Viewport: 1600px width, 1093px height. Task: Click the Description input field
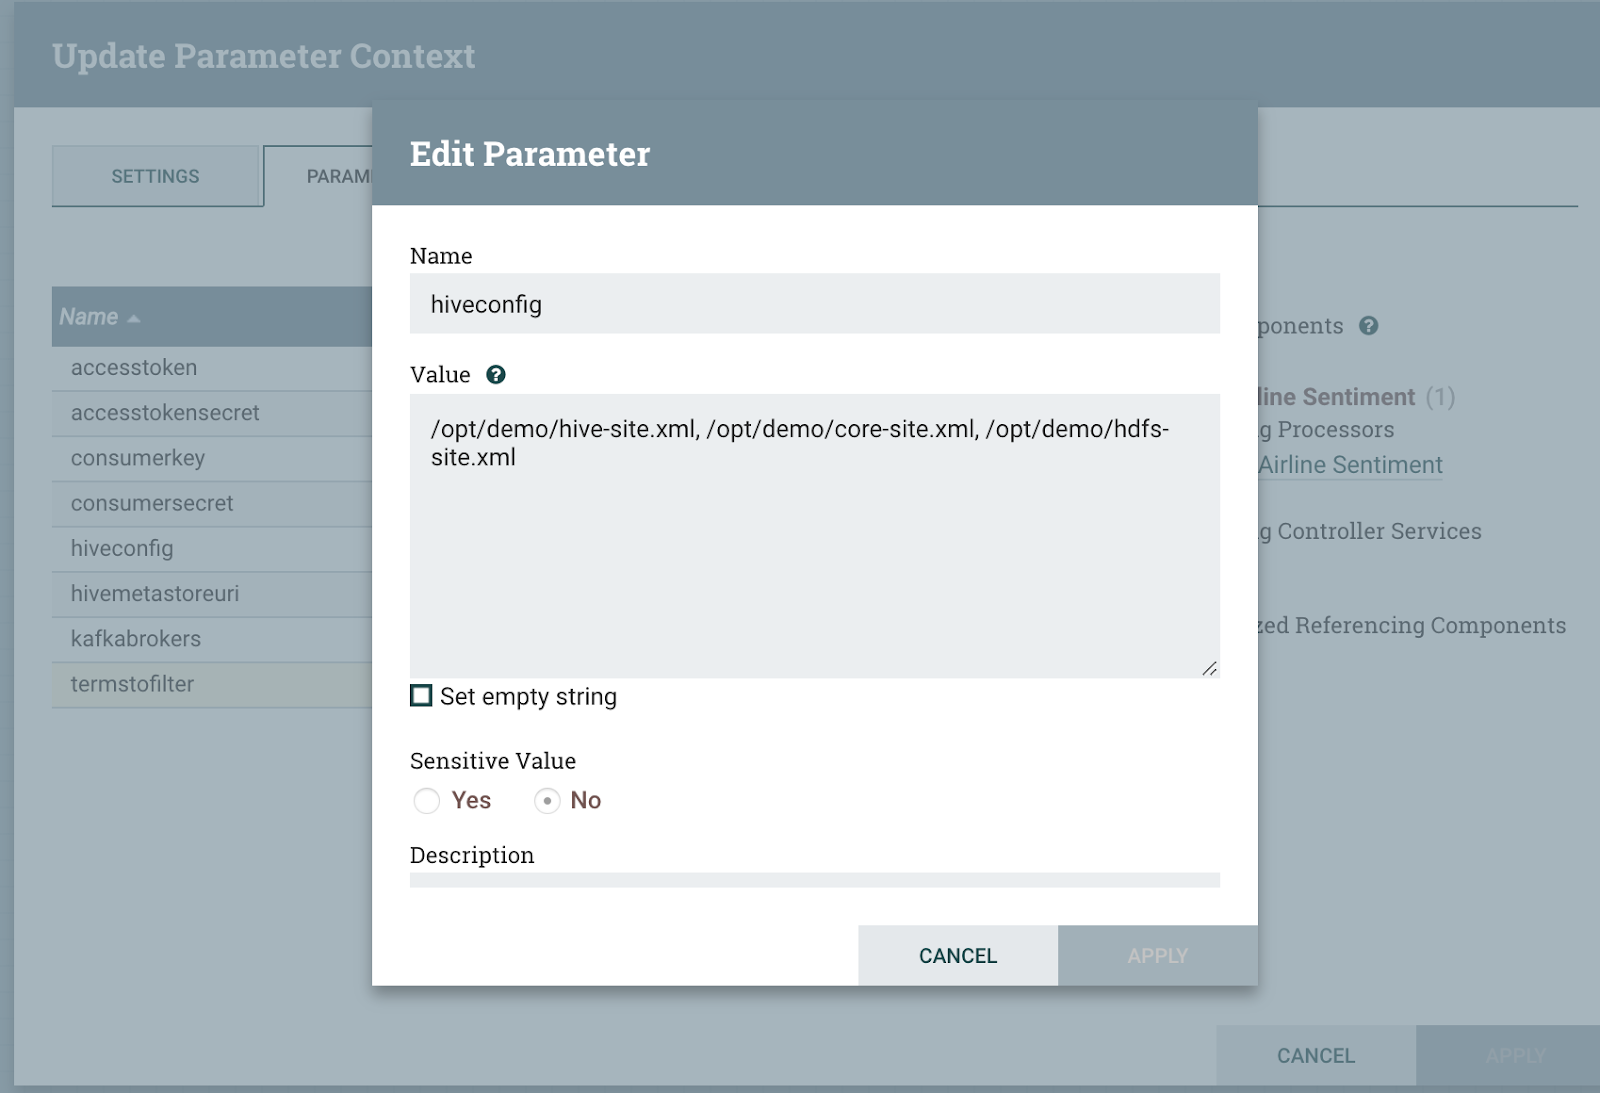tap(814, 880)
